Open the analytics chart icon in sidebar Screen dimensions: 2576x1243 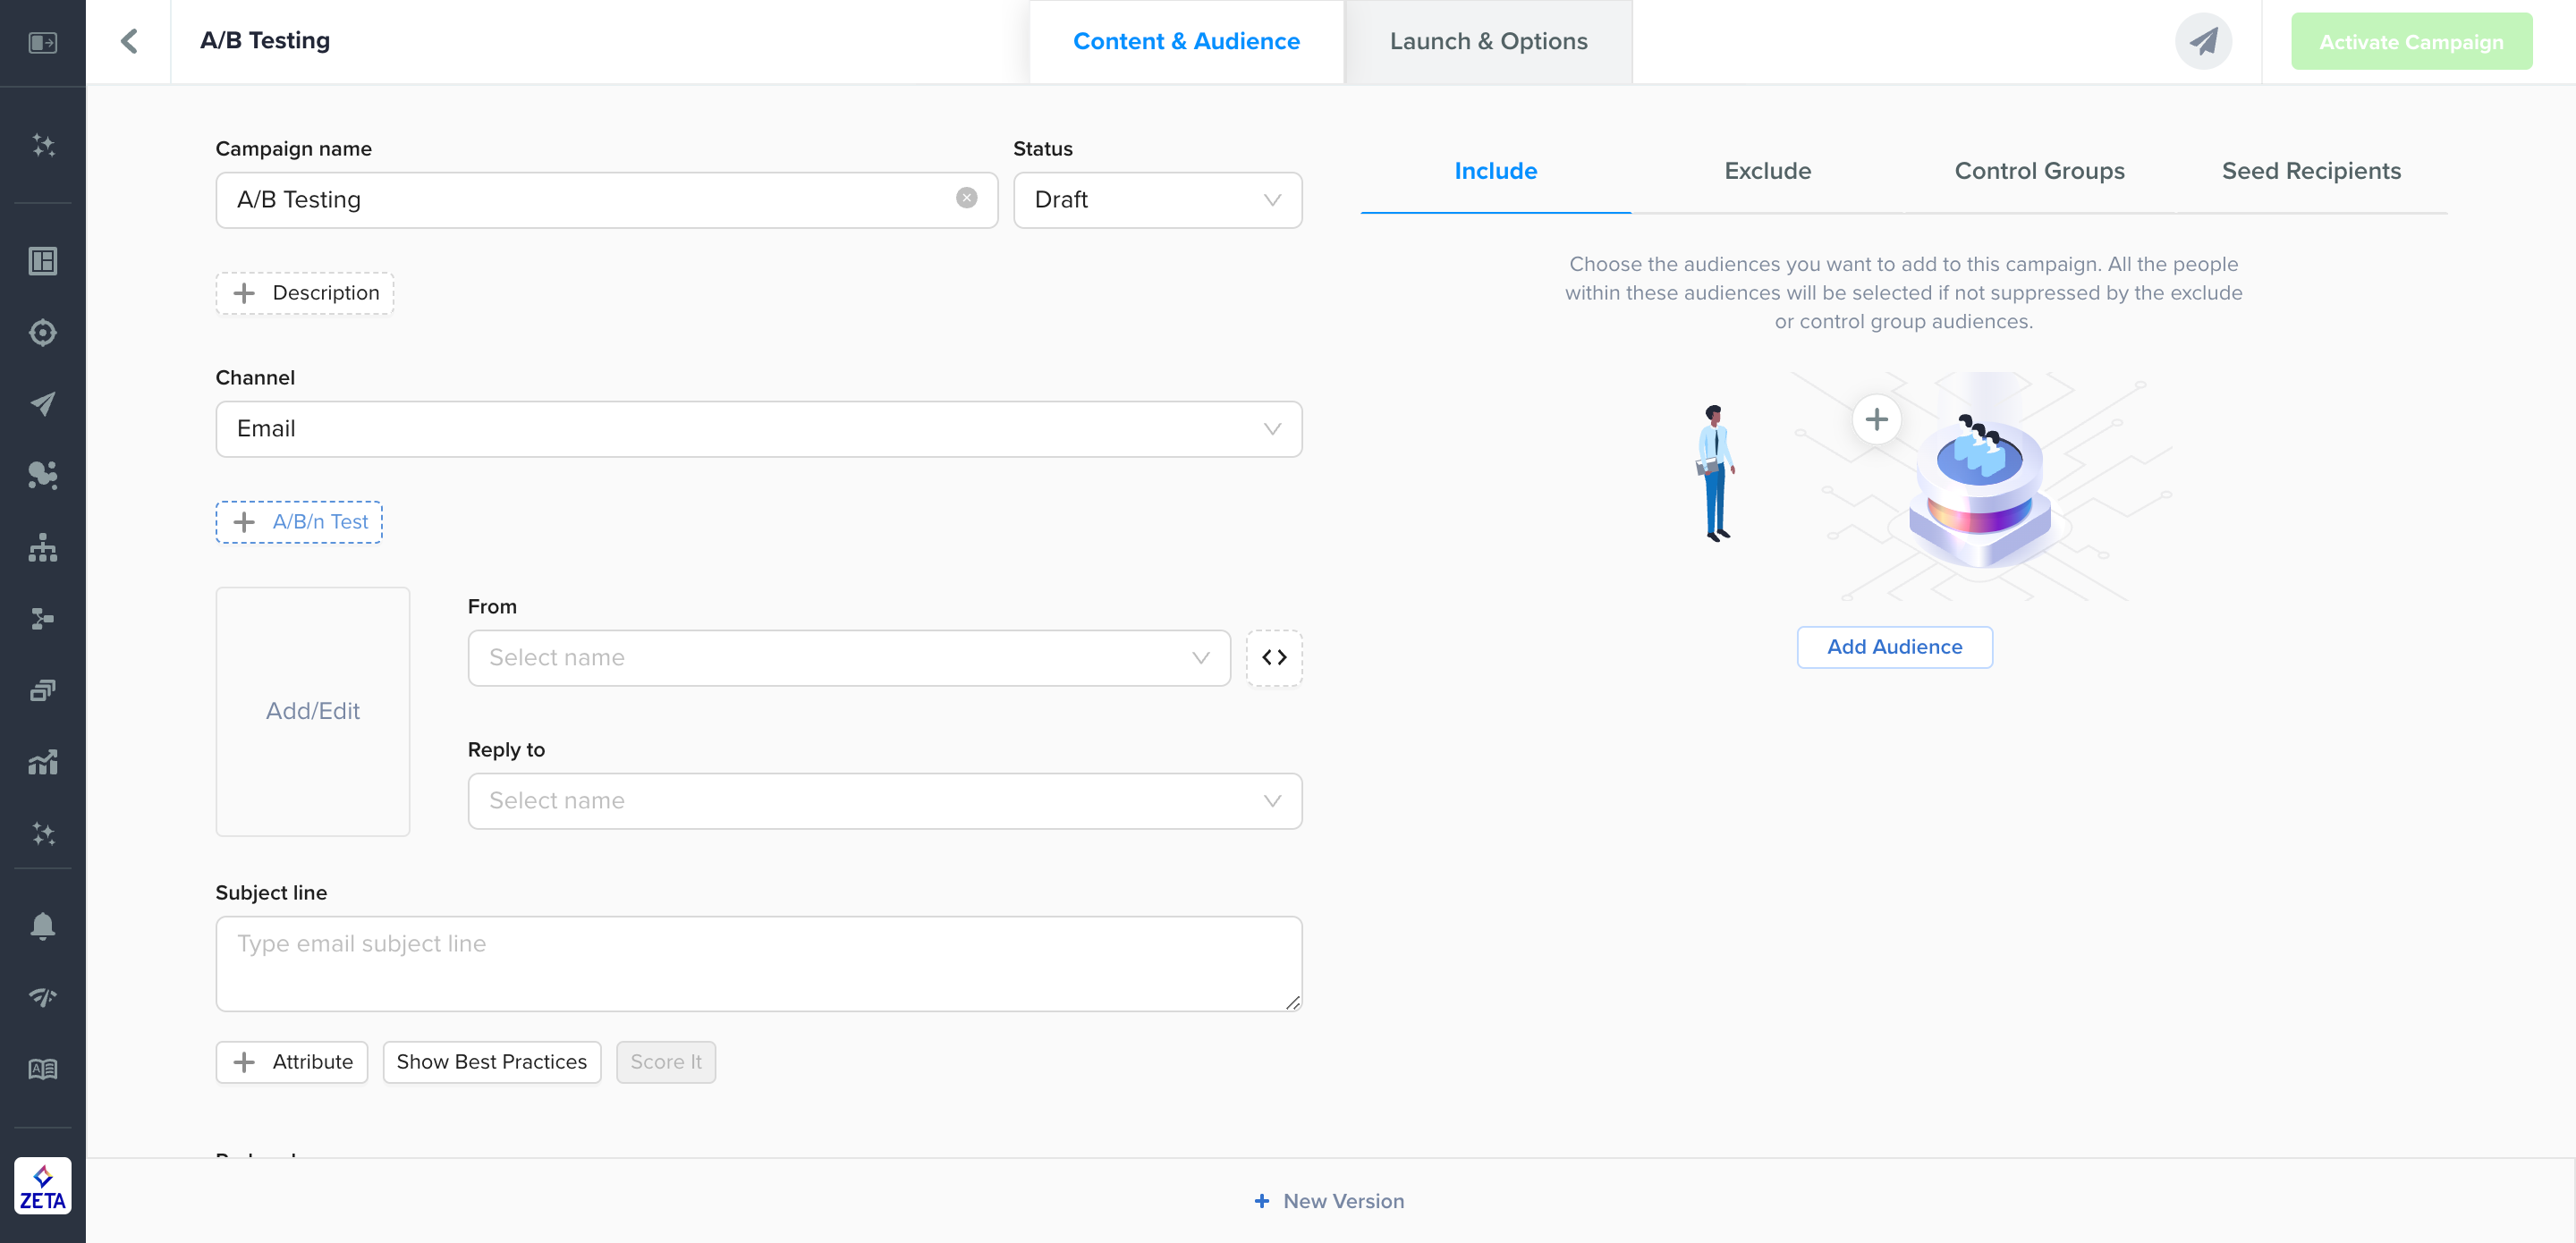tap(42, 762)
